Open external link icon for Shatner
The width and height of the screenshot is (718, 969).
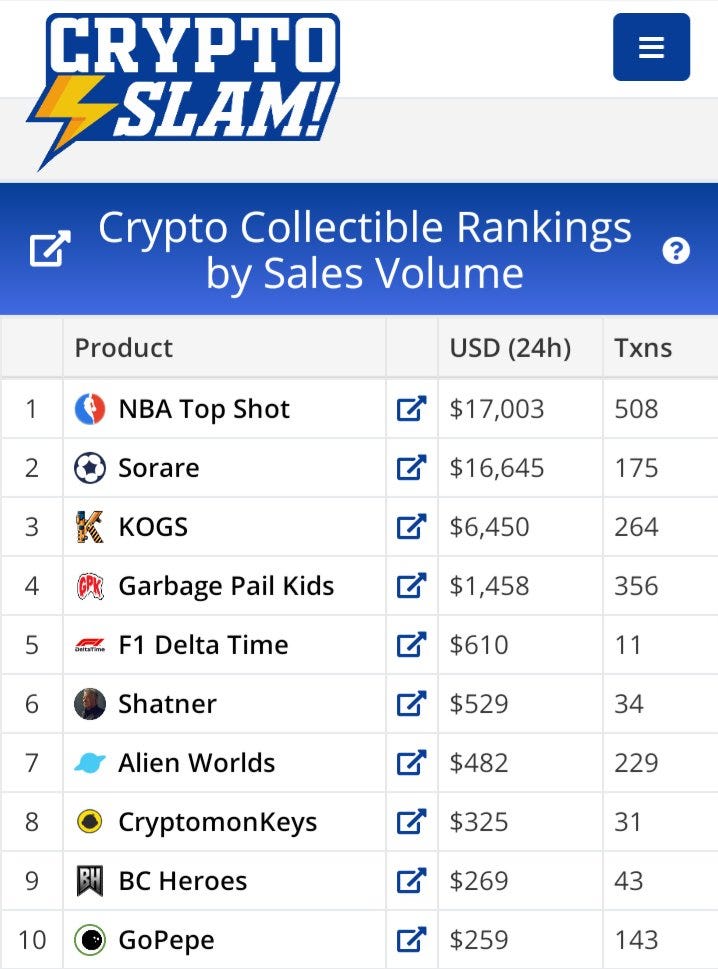pos(412,704)
